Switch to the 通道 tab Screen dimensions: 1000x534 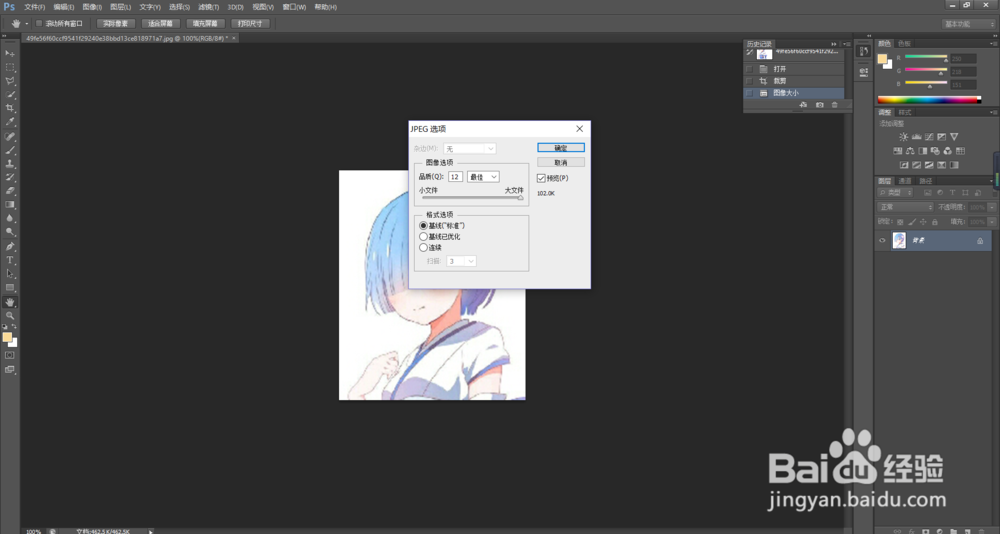tap(904, 181)
